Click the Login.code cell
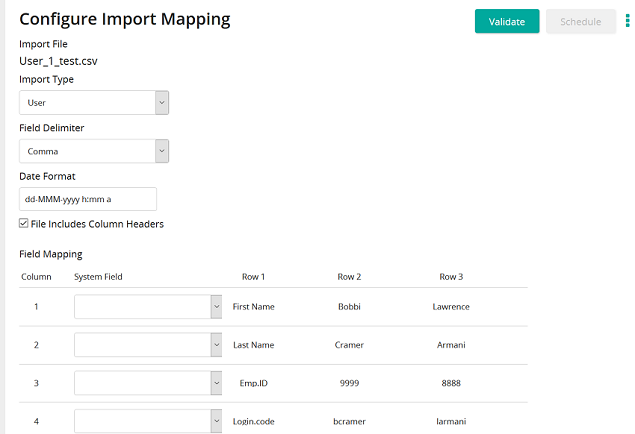The width and height of the screenshot is (635, 434). pos(254,421)
